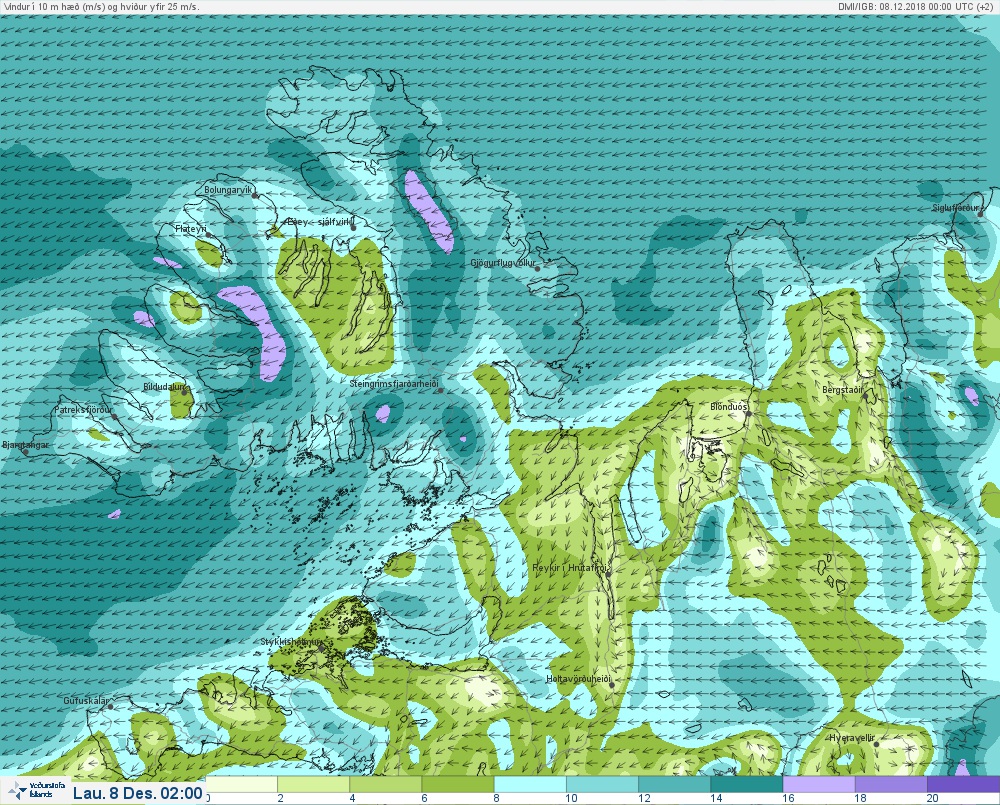
Task: Select the dark teal 14–16 m/s legend swatch
Action: (746, 784)
